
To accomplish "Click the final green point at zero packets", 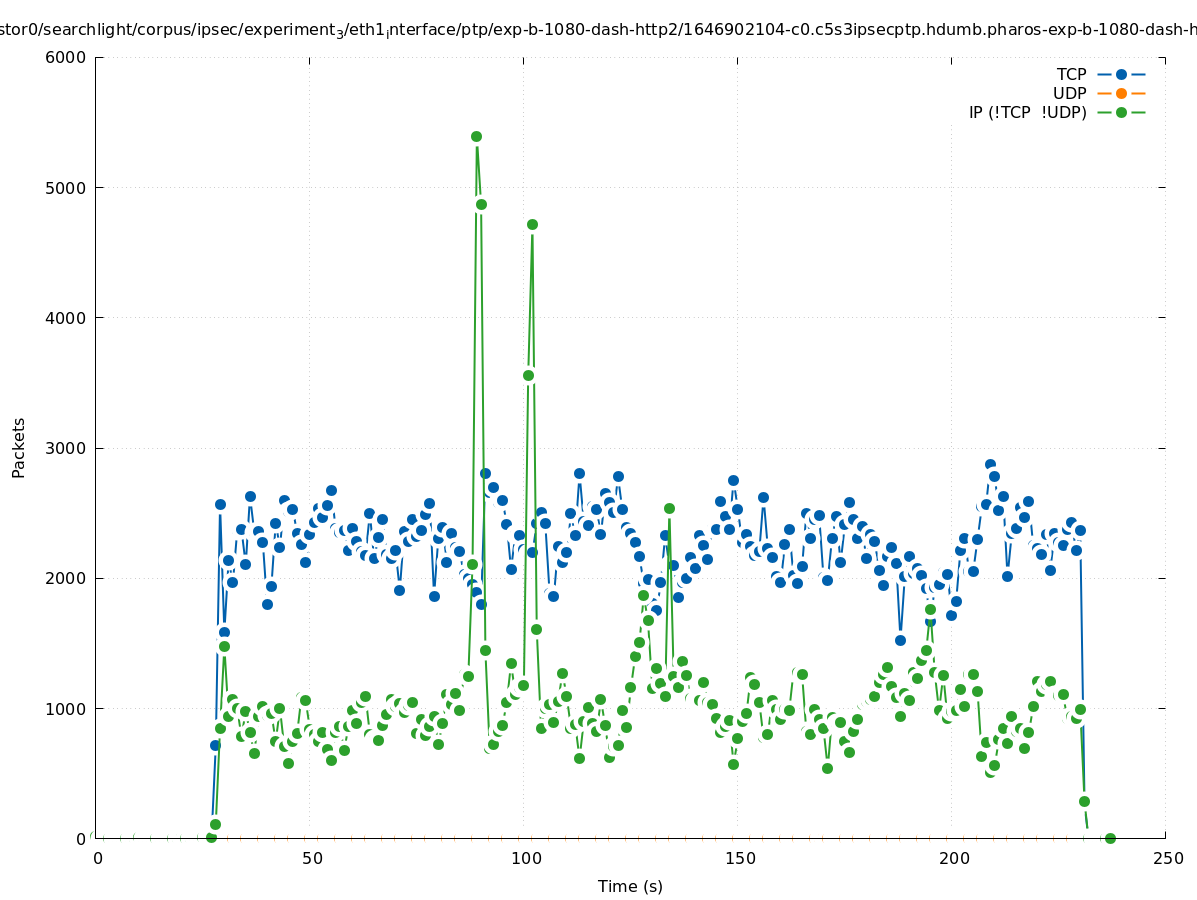I will [x=1110, y=838].
